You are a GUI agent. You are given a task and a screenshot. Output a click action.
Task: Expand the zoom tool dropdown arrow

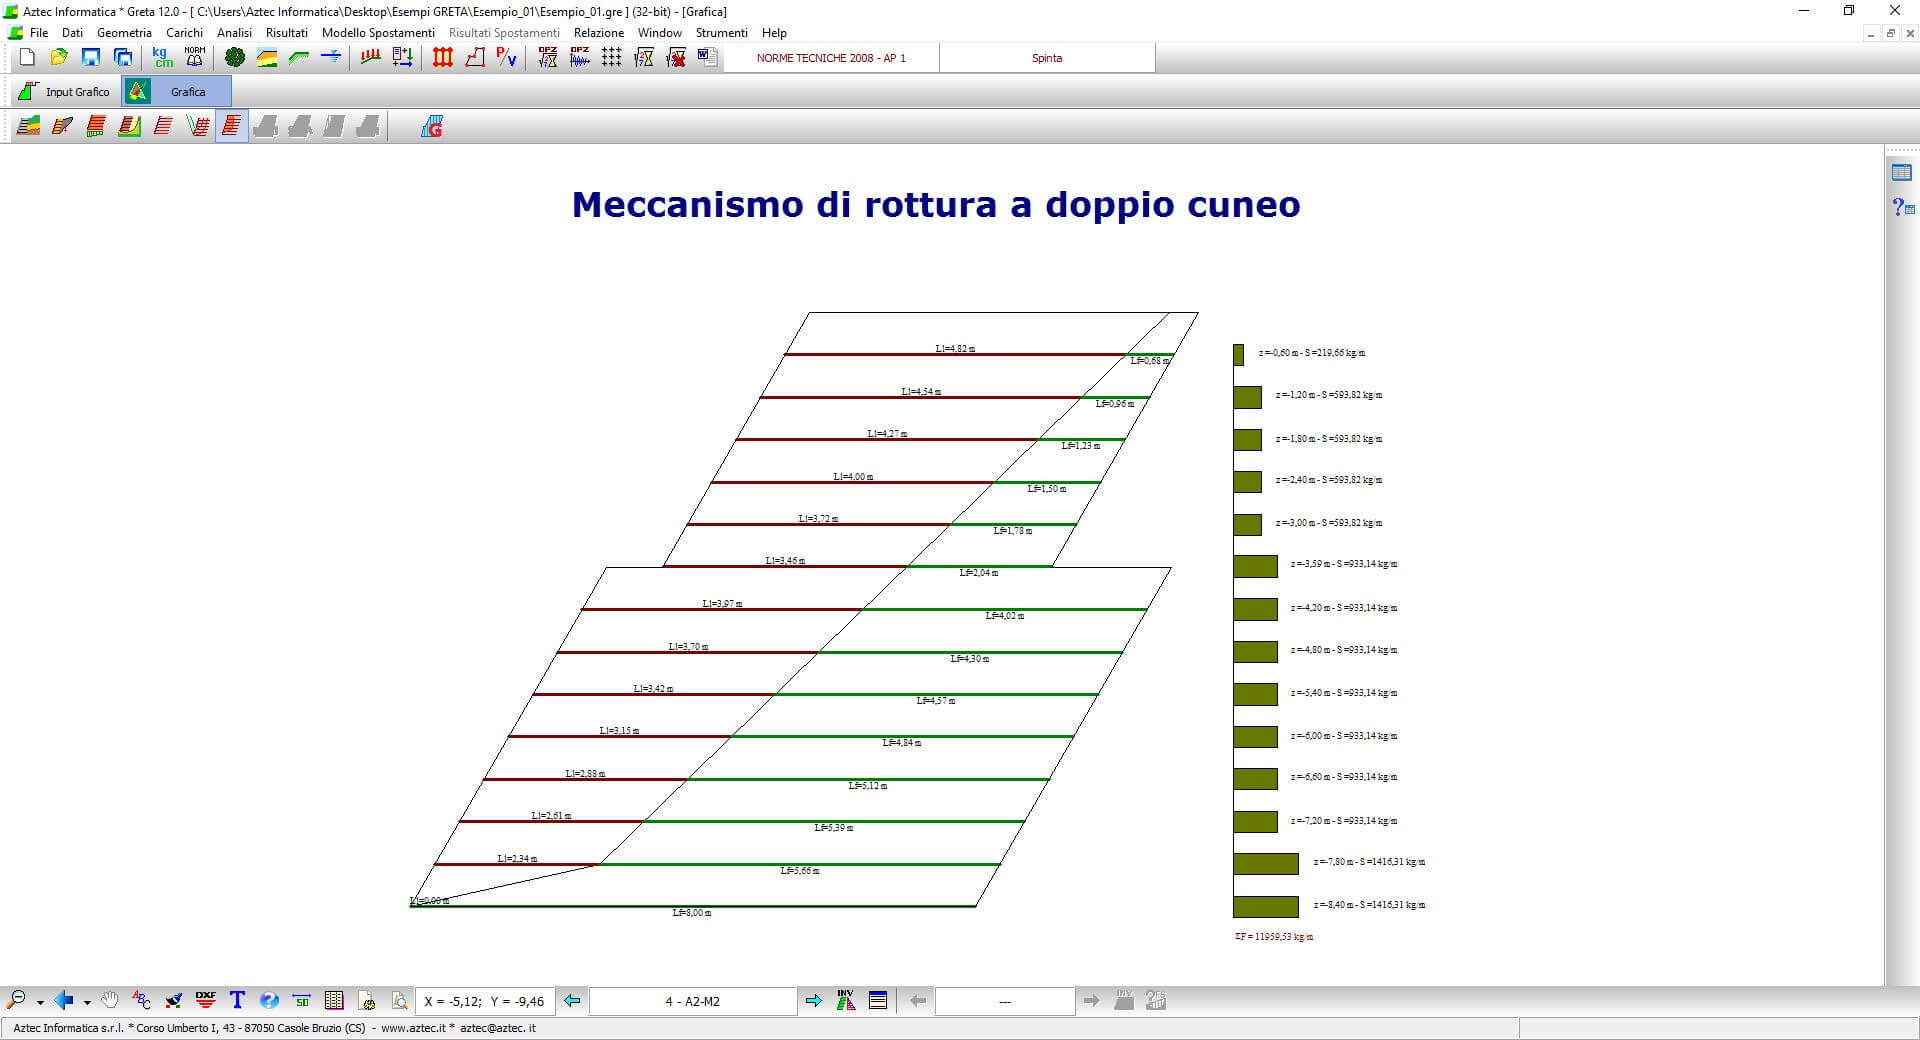click(40, 1002)
